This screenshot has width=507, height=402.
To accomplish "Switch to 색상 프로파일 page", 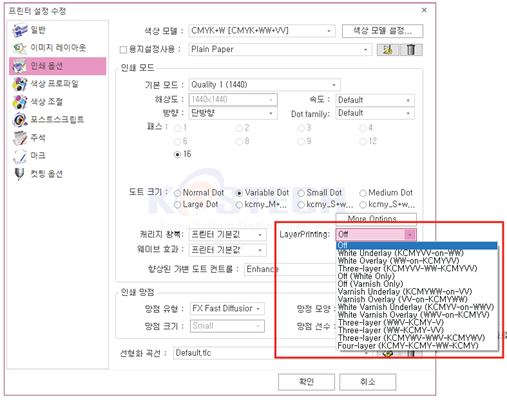I will (58, 84).
